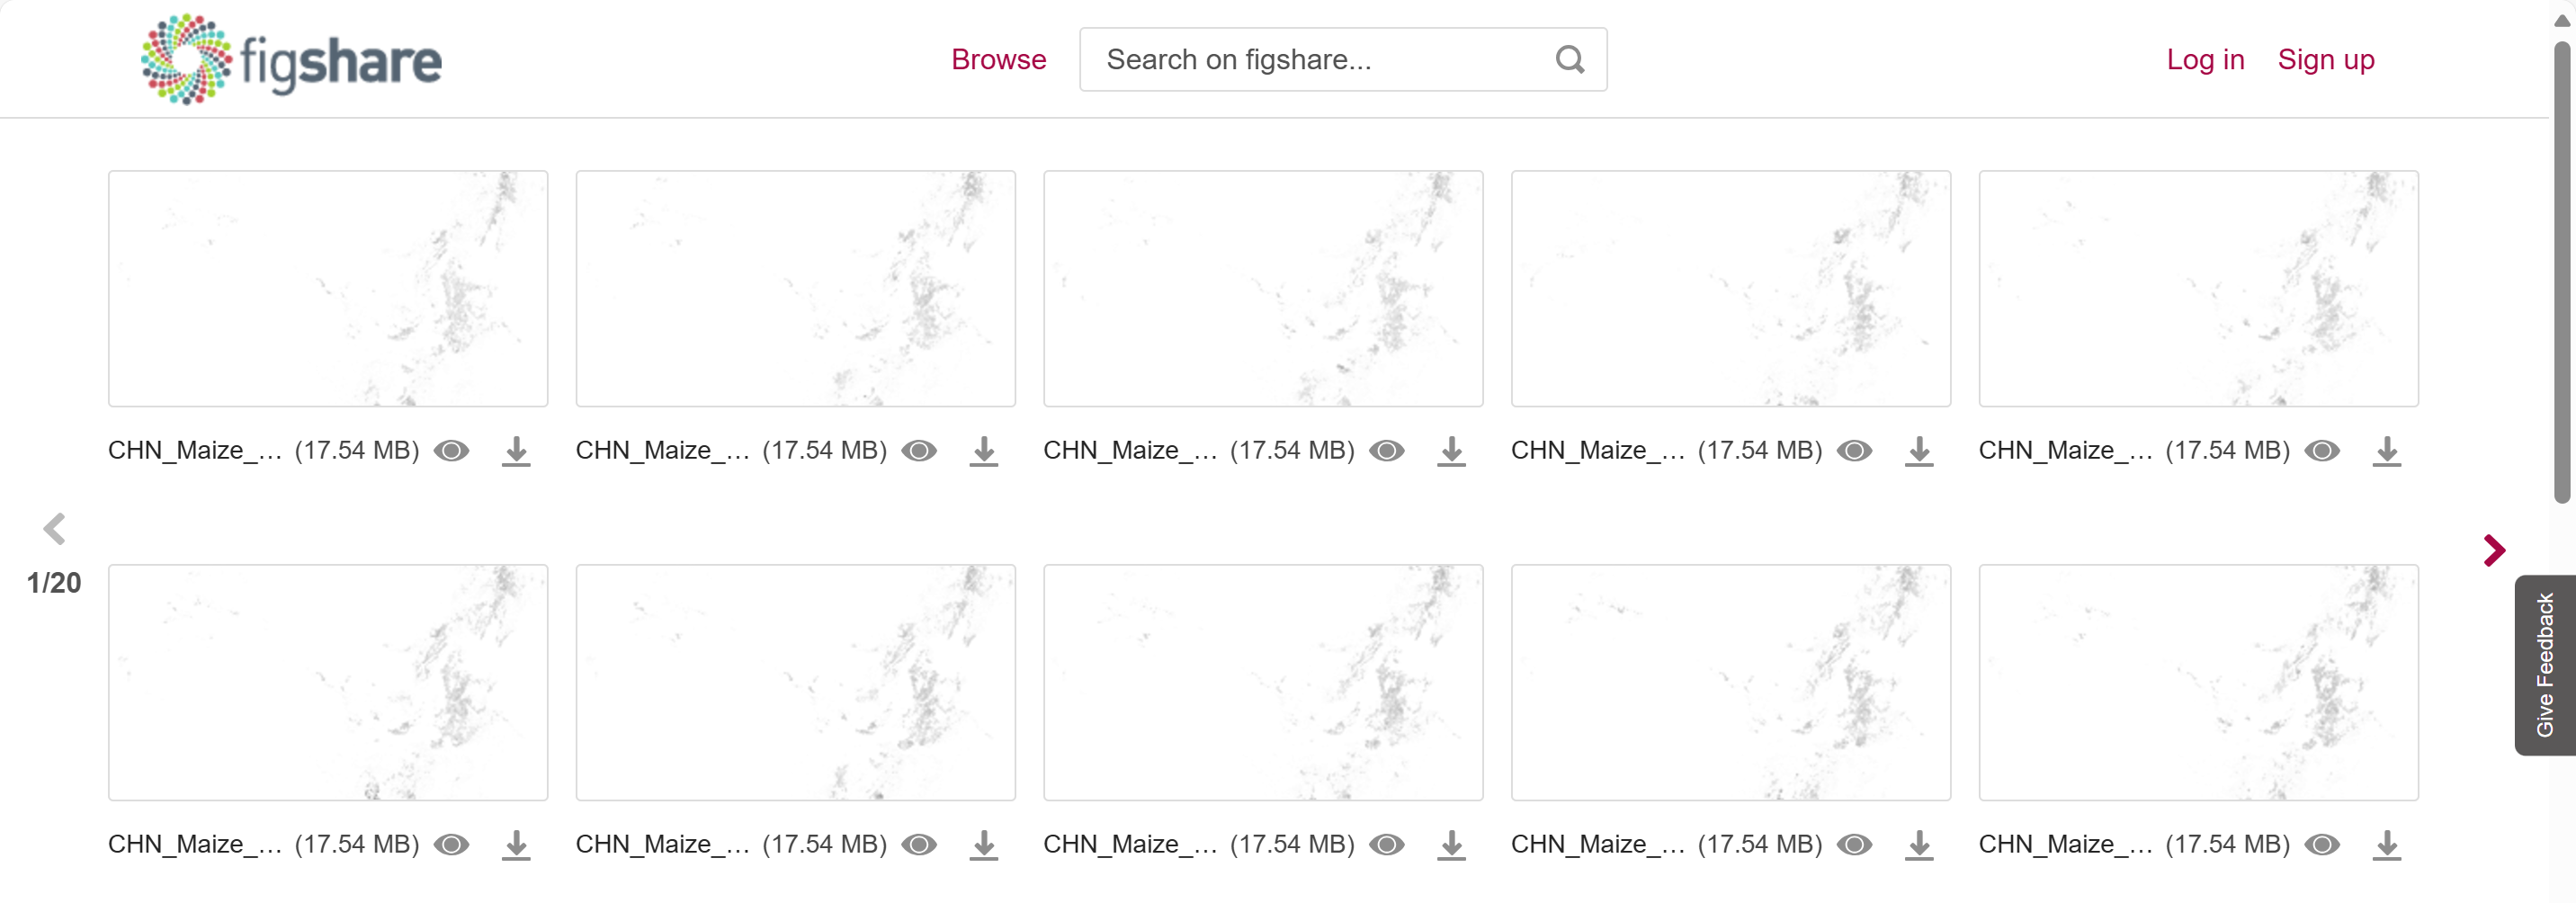The image size is (2576, 903).
Task: Go to next file page with red chevron
Action: [2494, 550]
